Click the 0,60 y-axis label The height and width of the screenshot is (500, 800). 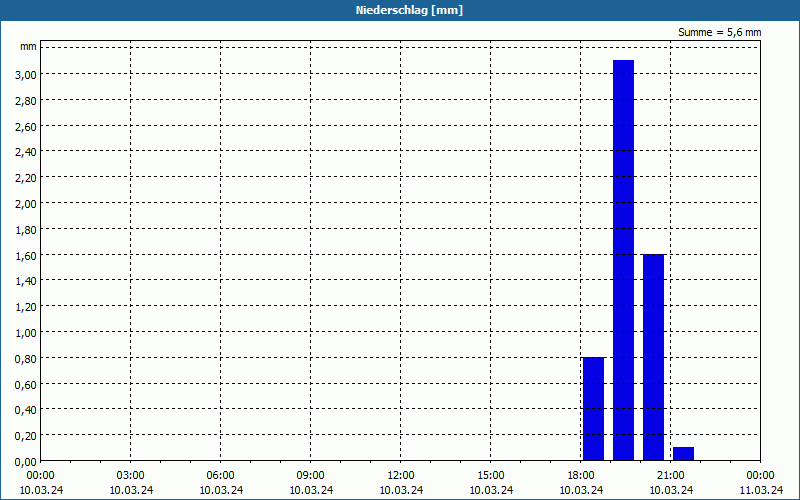click(26, 385)
